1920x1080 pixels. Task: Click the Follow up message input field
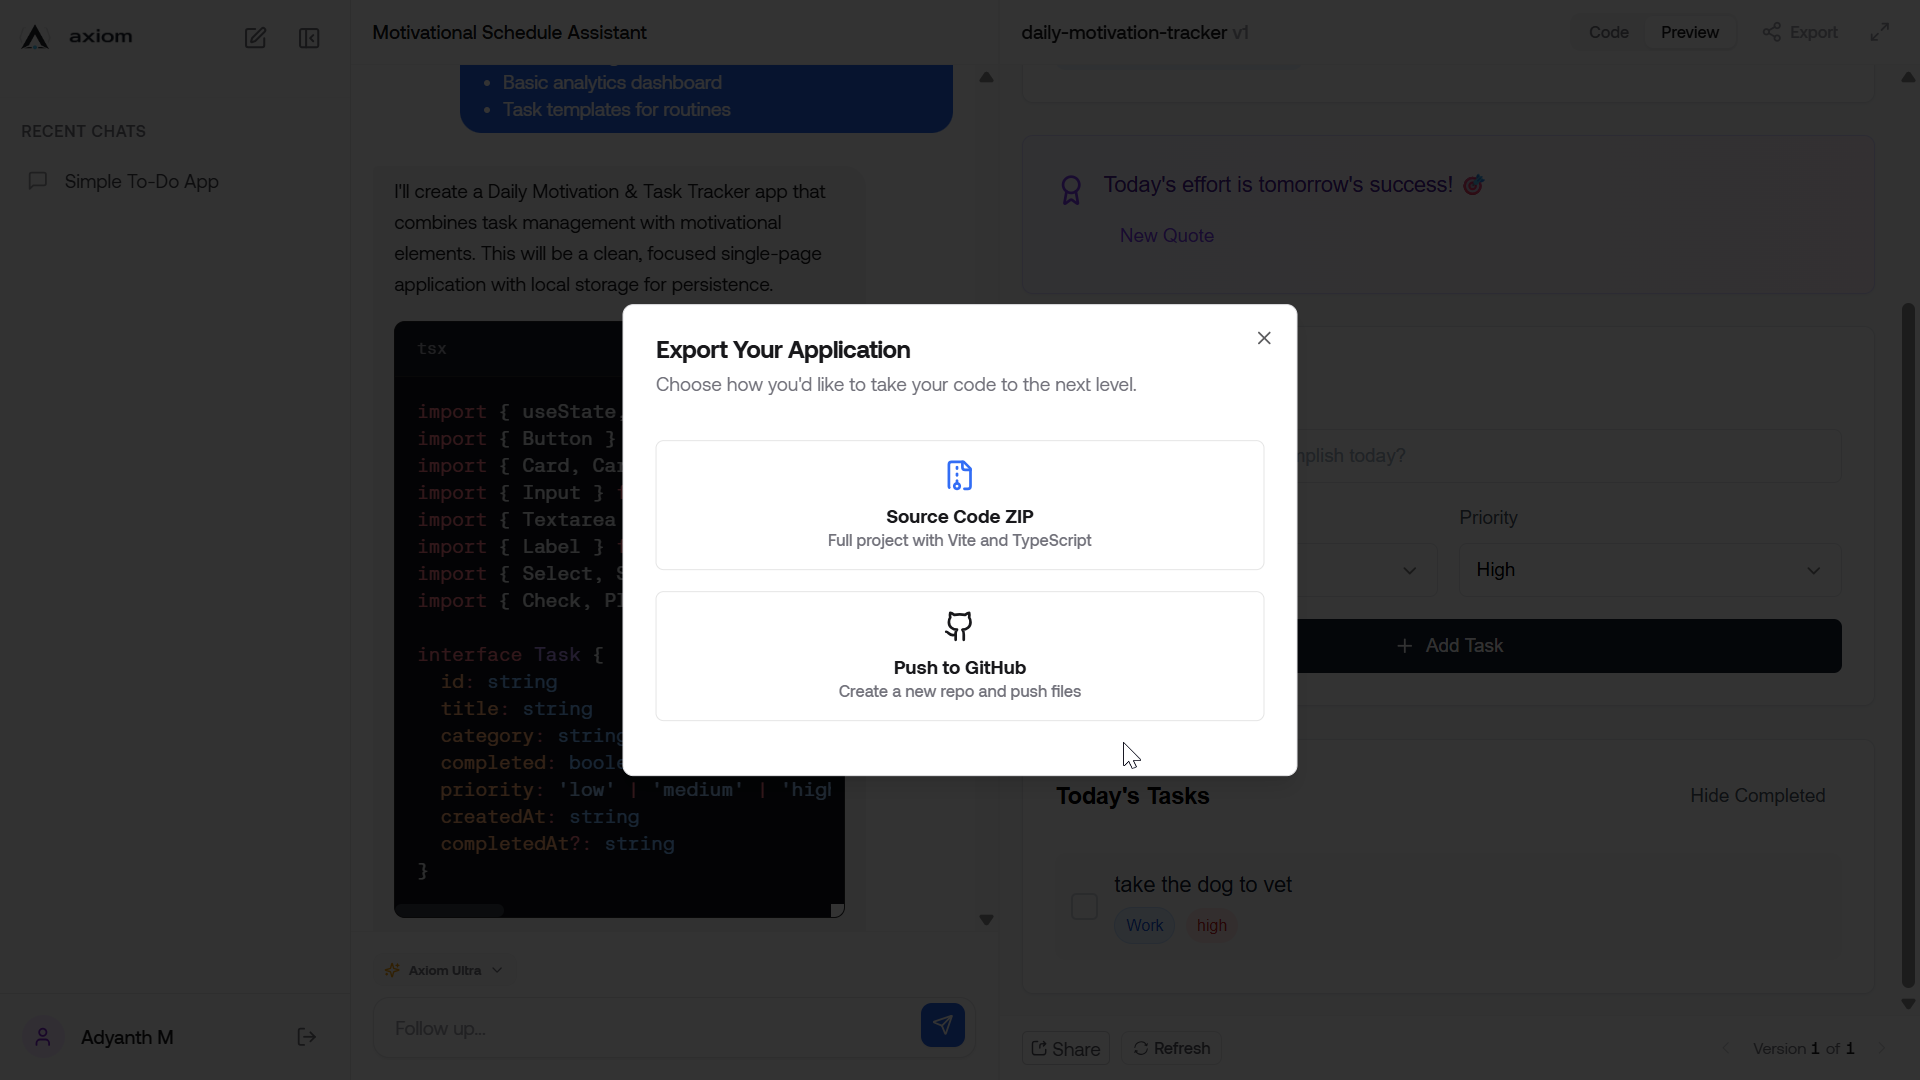click(650, 1028)
